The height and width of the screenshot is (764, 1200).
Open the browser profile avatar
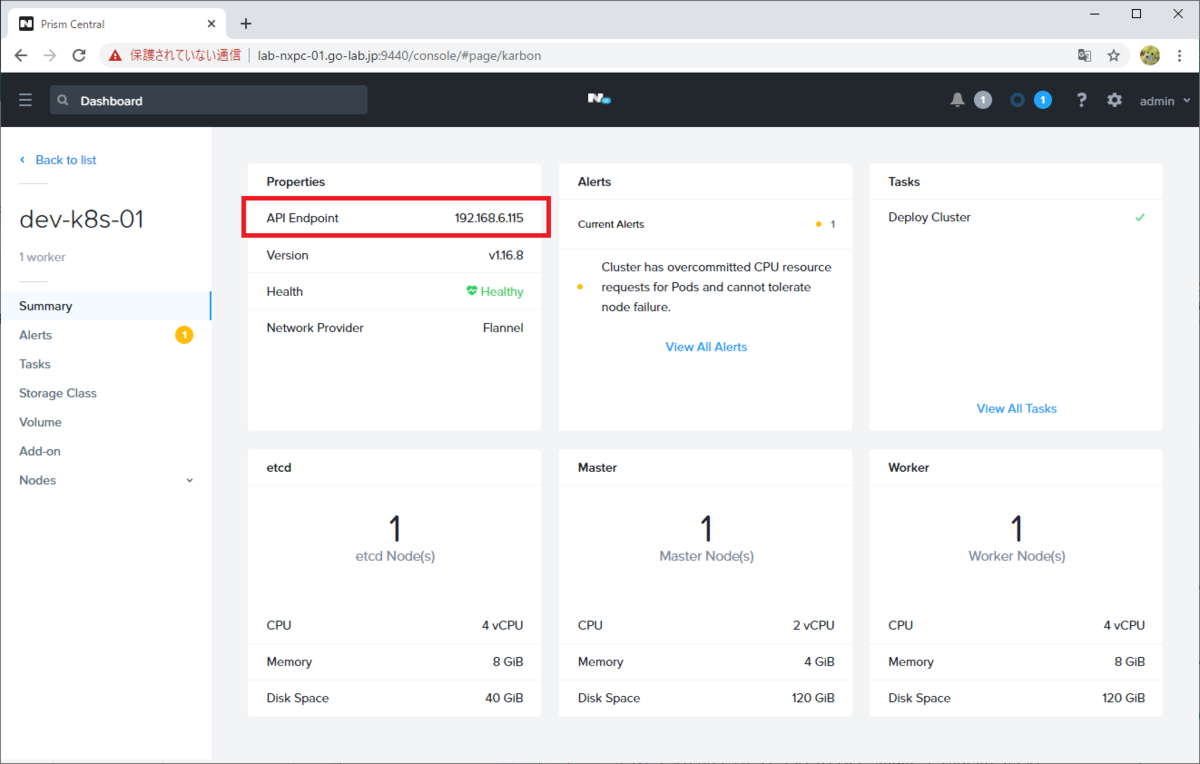pos(1150,56)
